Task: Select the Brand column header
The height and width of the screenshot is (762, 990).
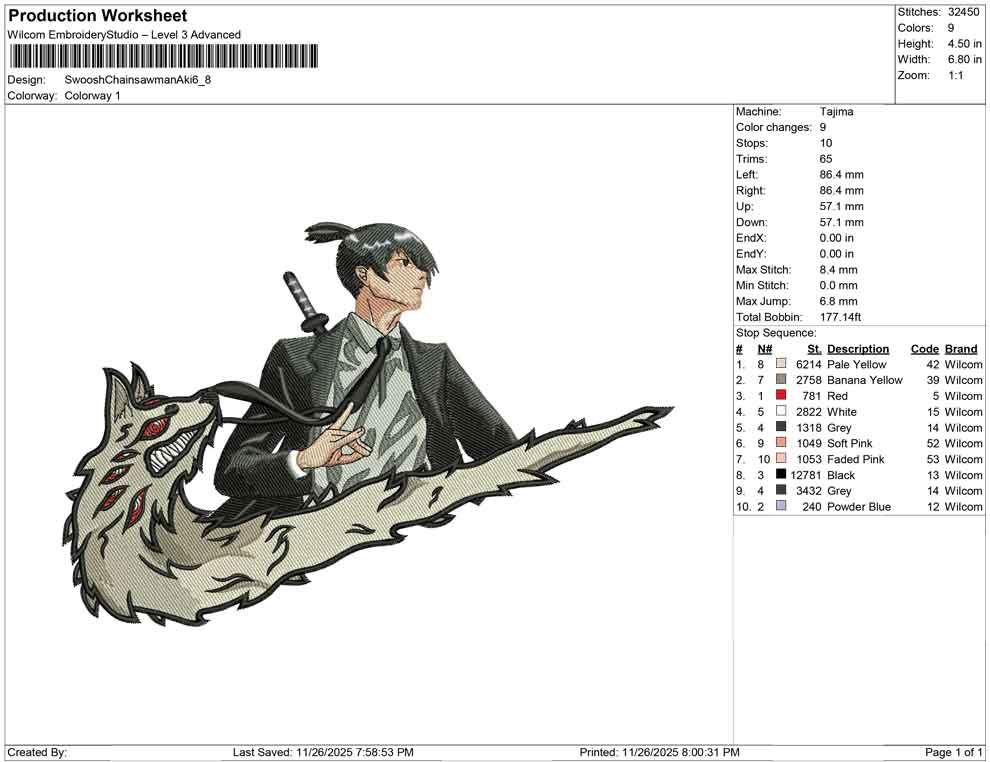Action: click(961, 348)
